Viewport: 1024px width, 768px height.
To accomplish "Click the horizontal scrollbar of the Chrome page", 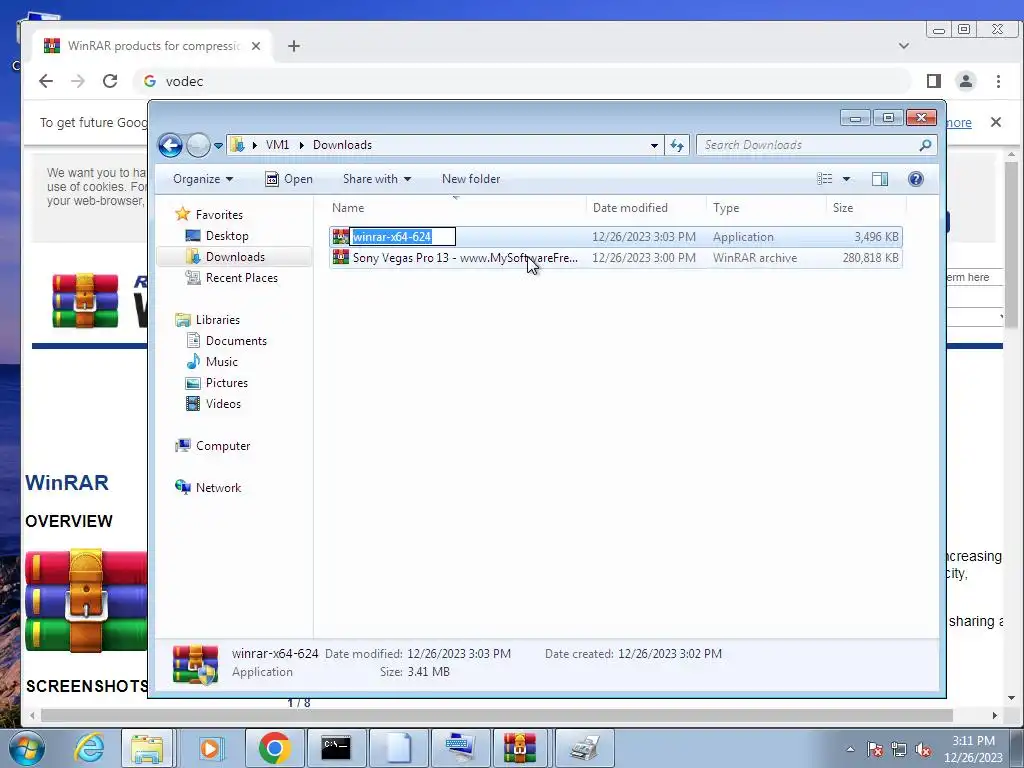I will point(496,715).
